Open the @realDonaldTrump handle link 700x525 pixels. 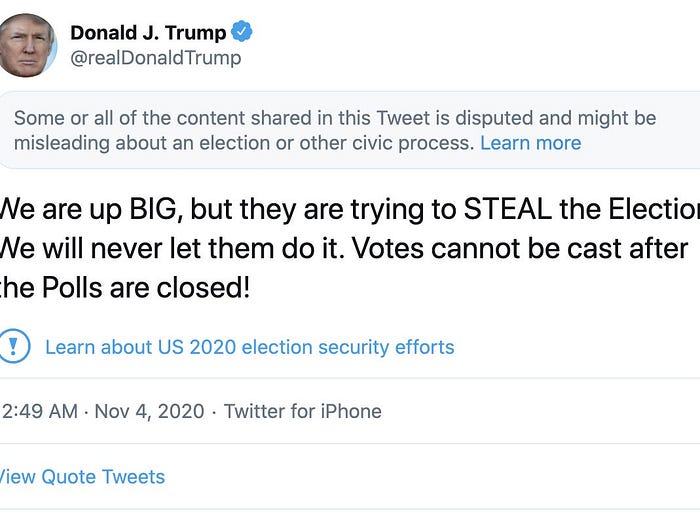pos(155,58)
